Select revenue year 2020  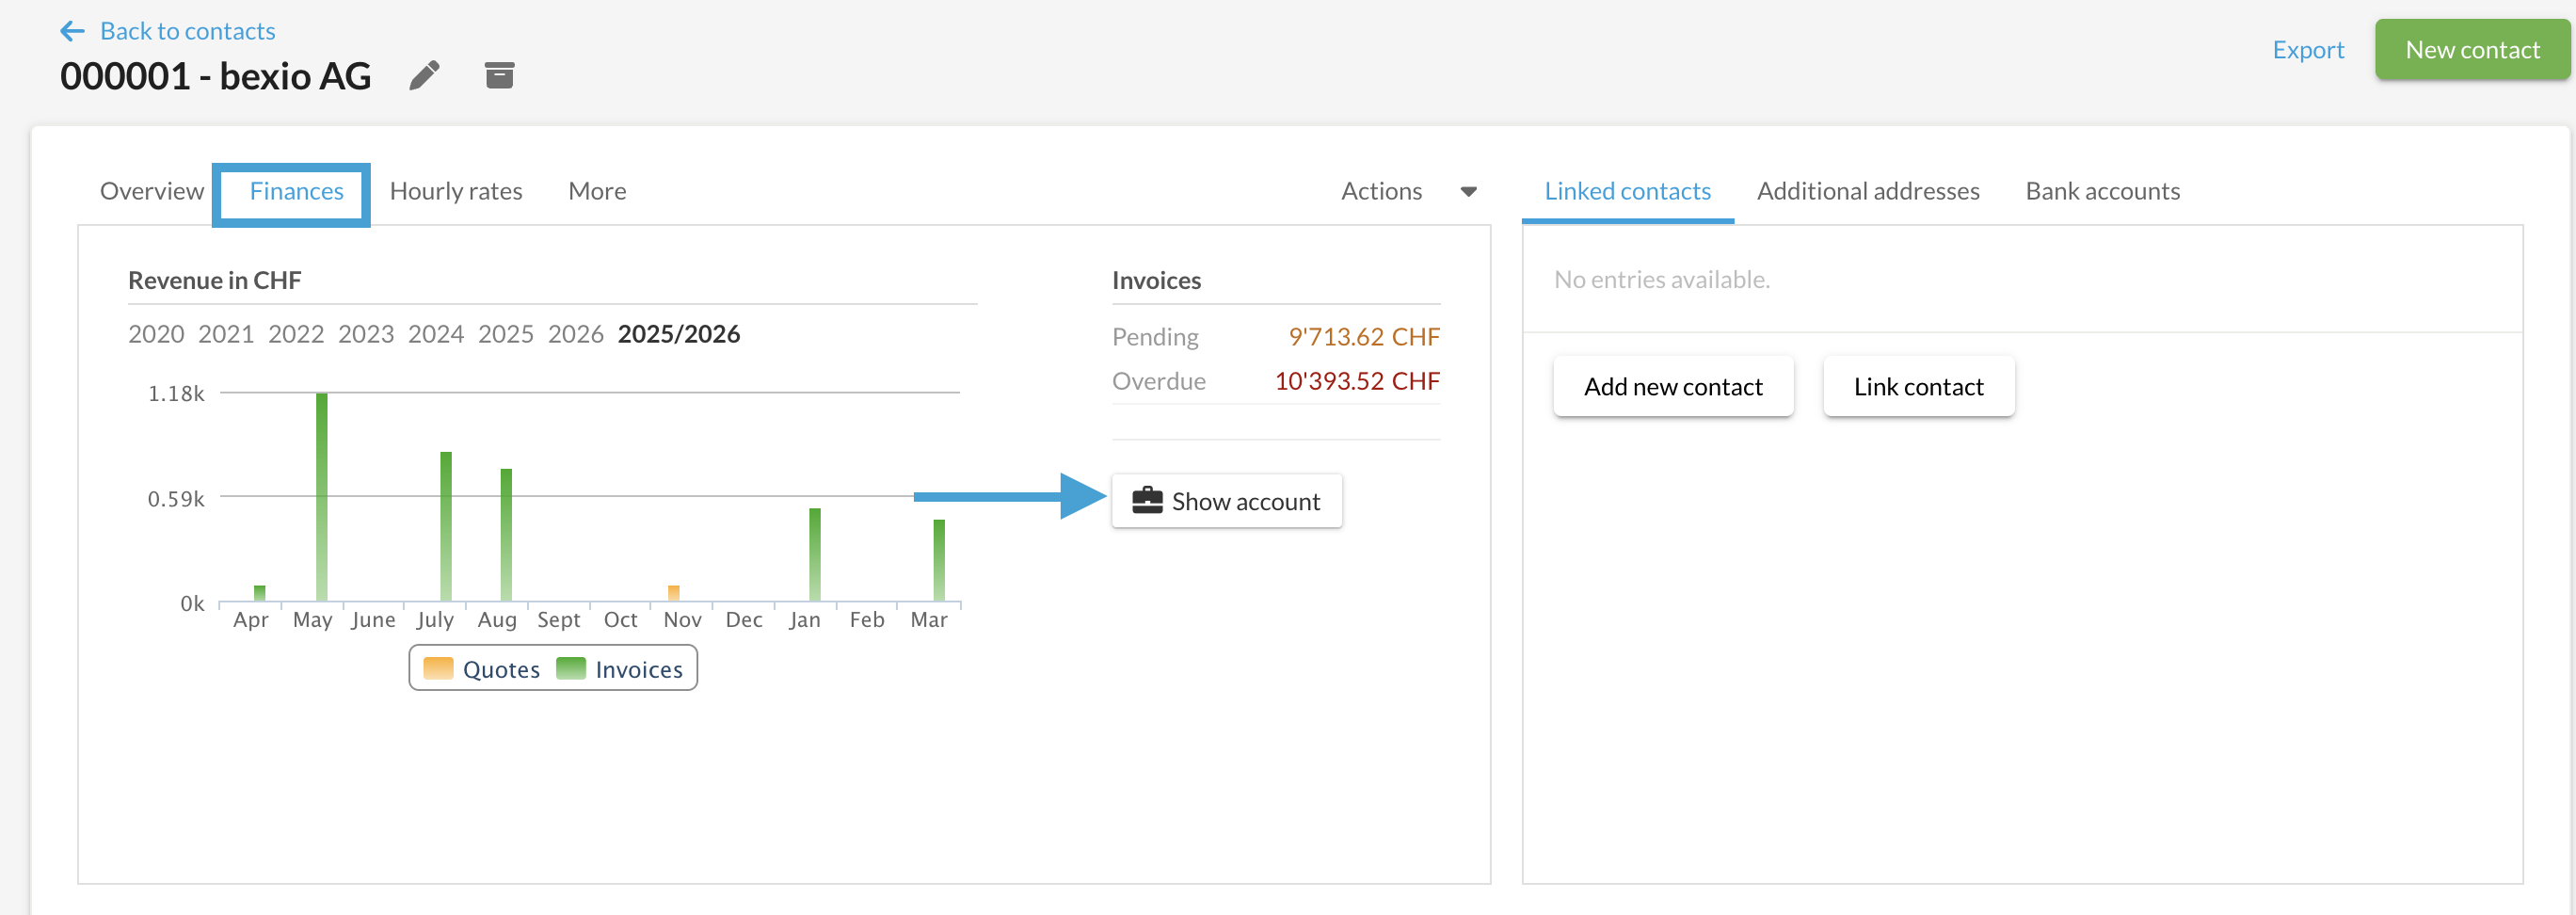pos(156,334)
